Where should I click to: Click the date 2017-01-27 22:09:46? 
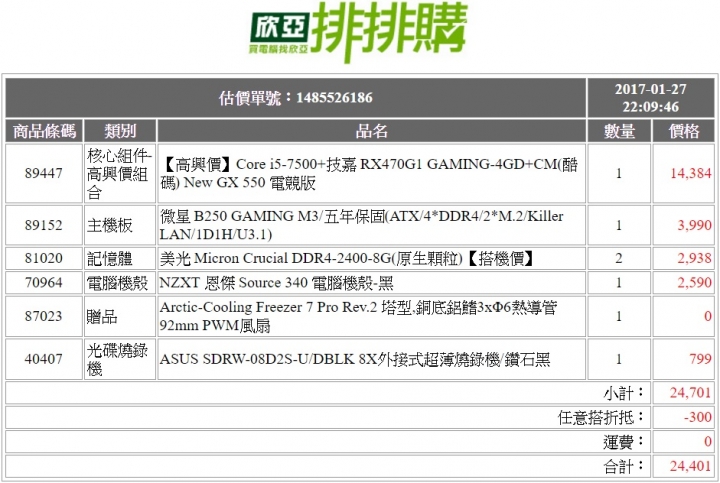coord(651,98)
